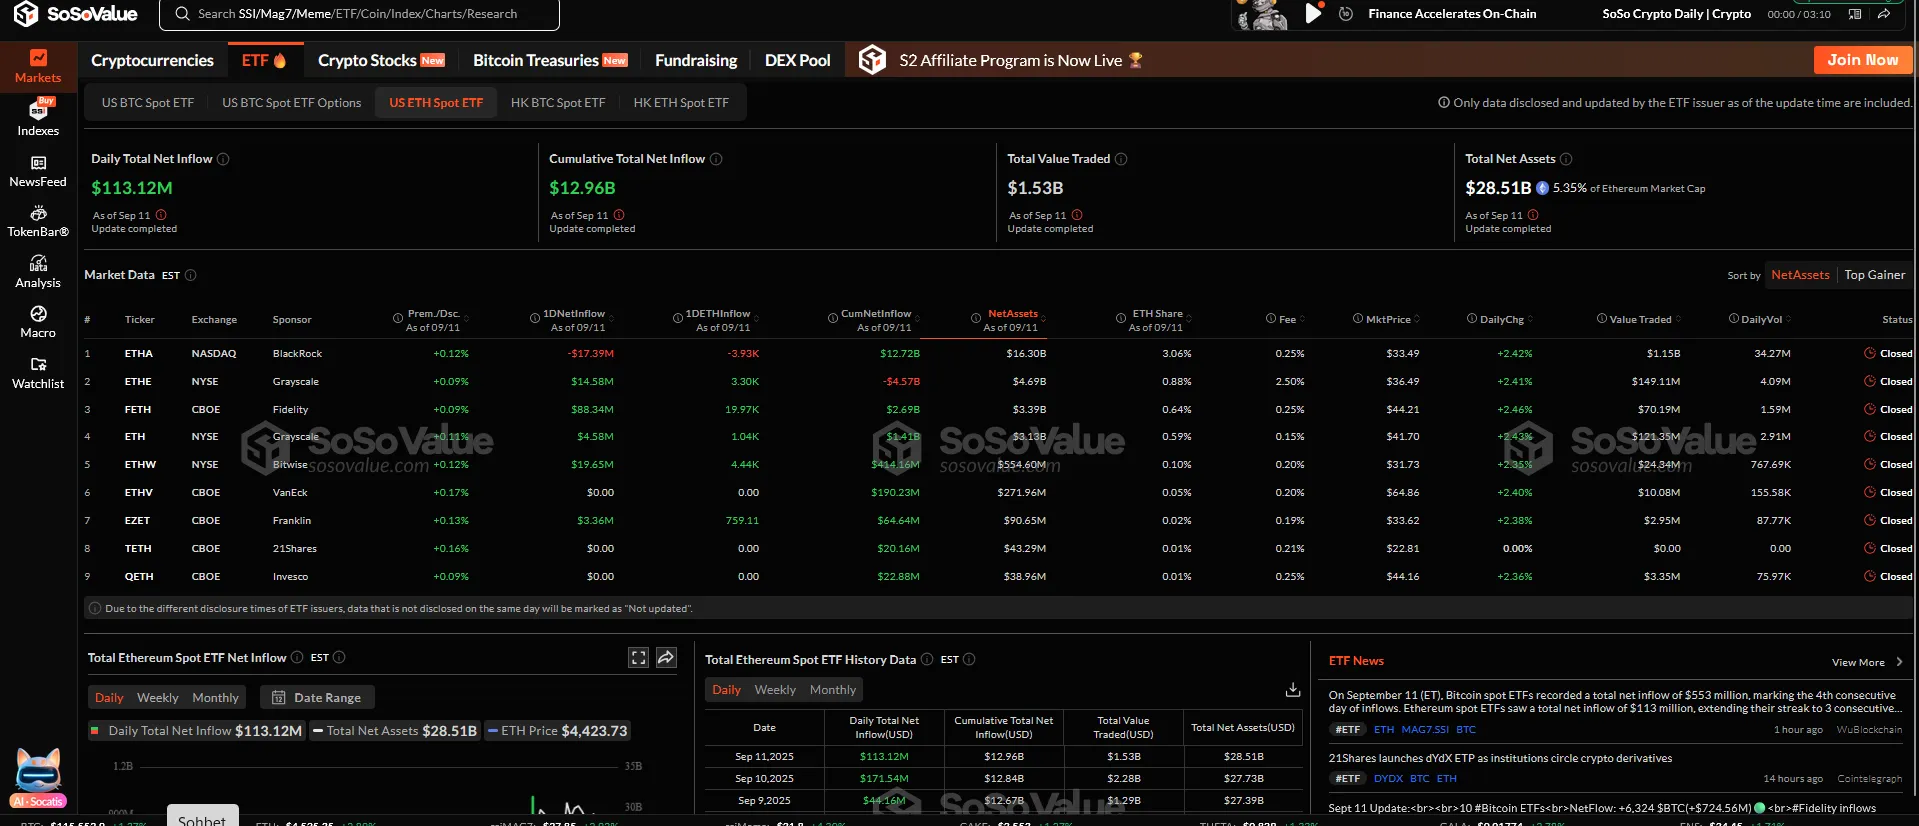This screenshot has height=826, width=1919.
Task: Open the audio transcript panel icon
Action: click(x=1855, y=14)
